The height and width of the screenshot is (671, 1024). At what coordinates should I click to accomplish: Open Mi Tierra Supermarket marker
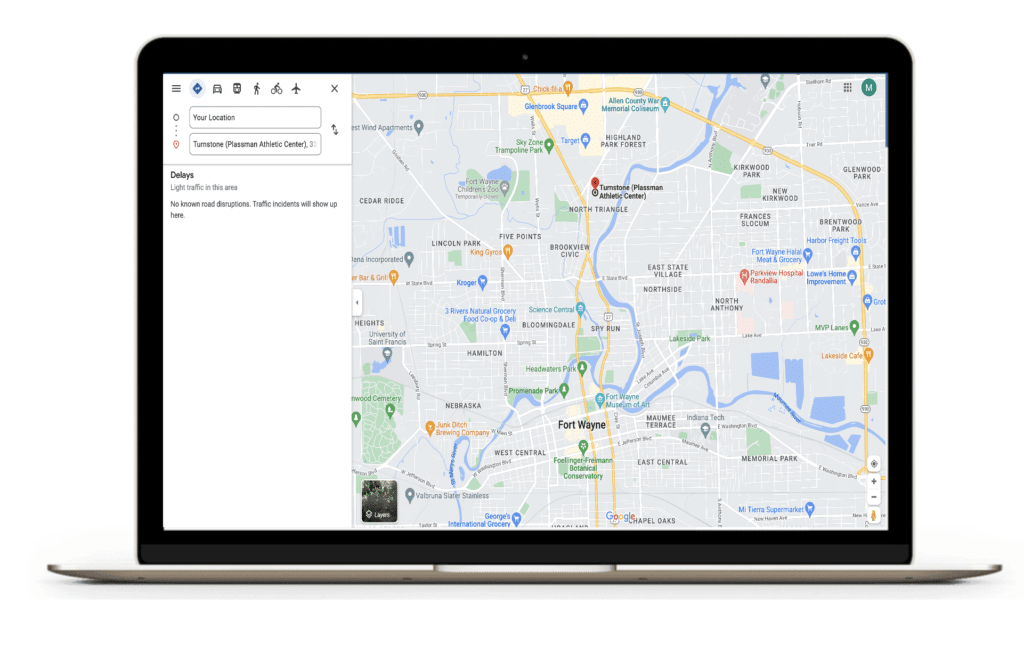pyautogui.click(x=810, y=508)
